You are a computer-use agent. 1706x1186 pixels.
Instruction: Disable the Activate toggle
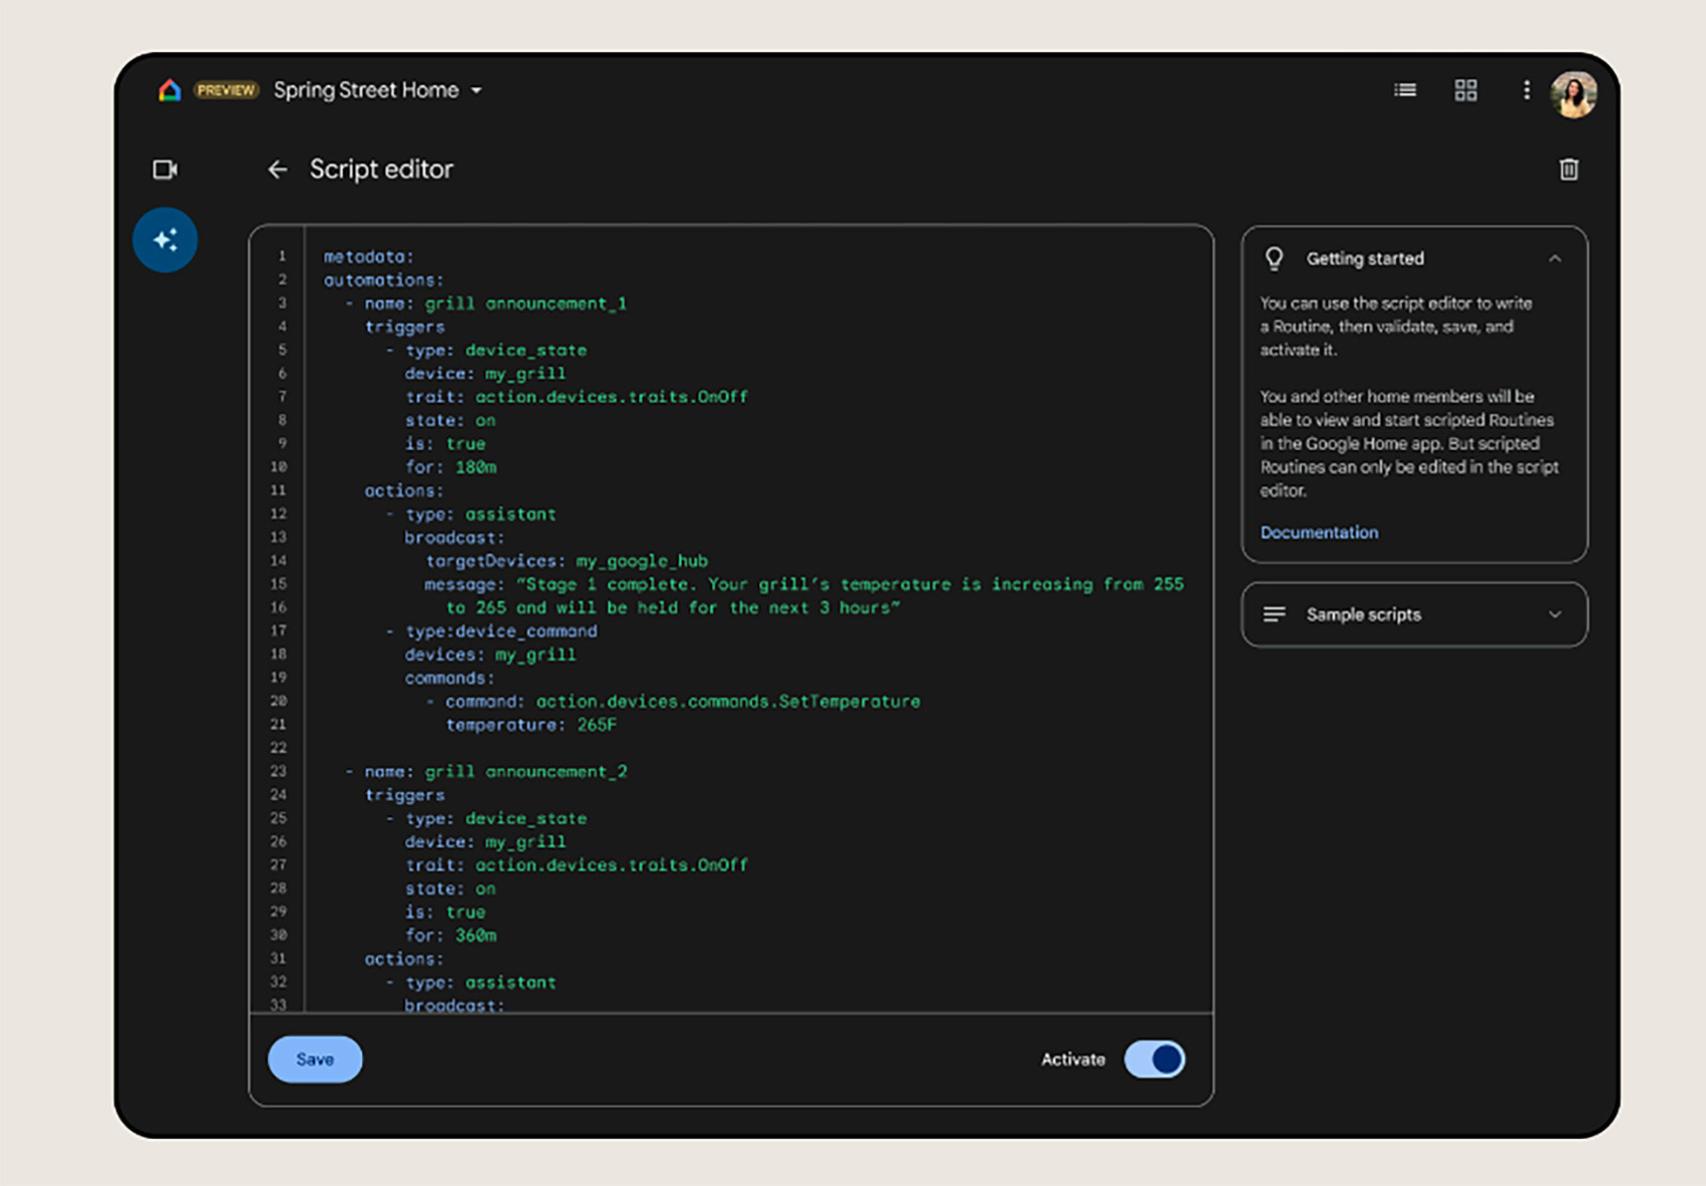(1154, 1059)
